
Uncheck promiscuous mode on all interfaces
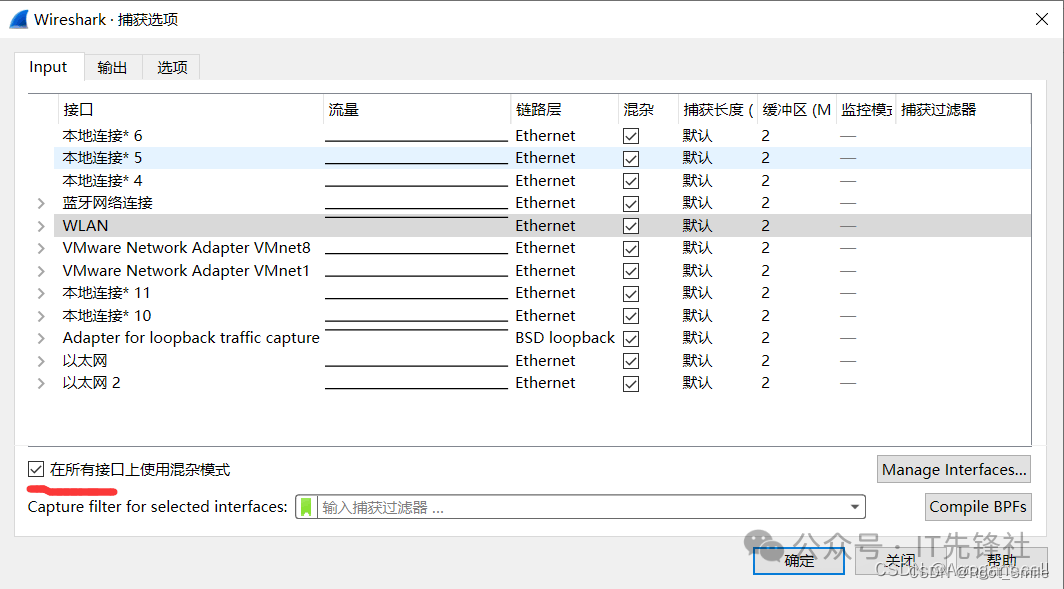point(37,469)
